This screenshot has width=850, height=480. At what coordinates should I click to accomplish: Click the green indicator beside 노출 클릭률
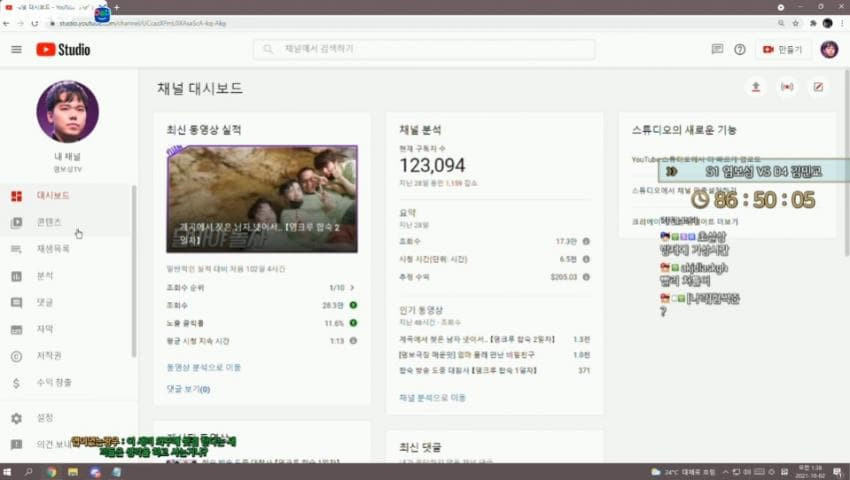[353, 323]
